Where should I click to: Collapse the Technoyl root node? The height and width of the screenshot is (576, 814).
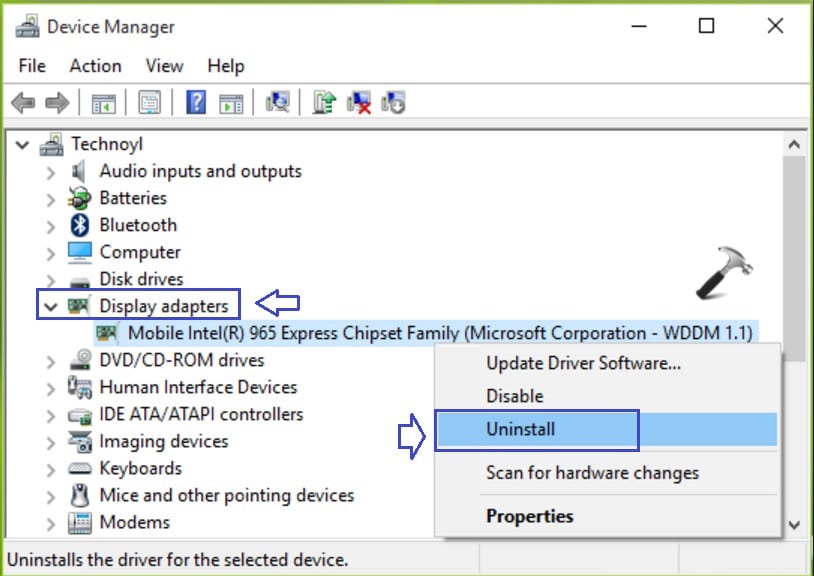[x=22, y=145]
